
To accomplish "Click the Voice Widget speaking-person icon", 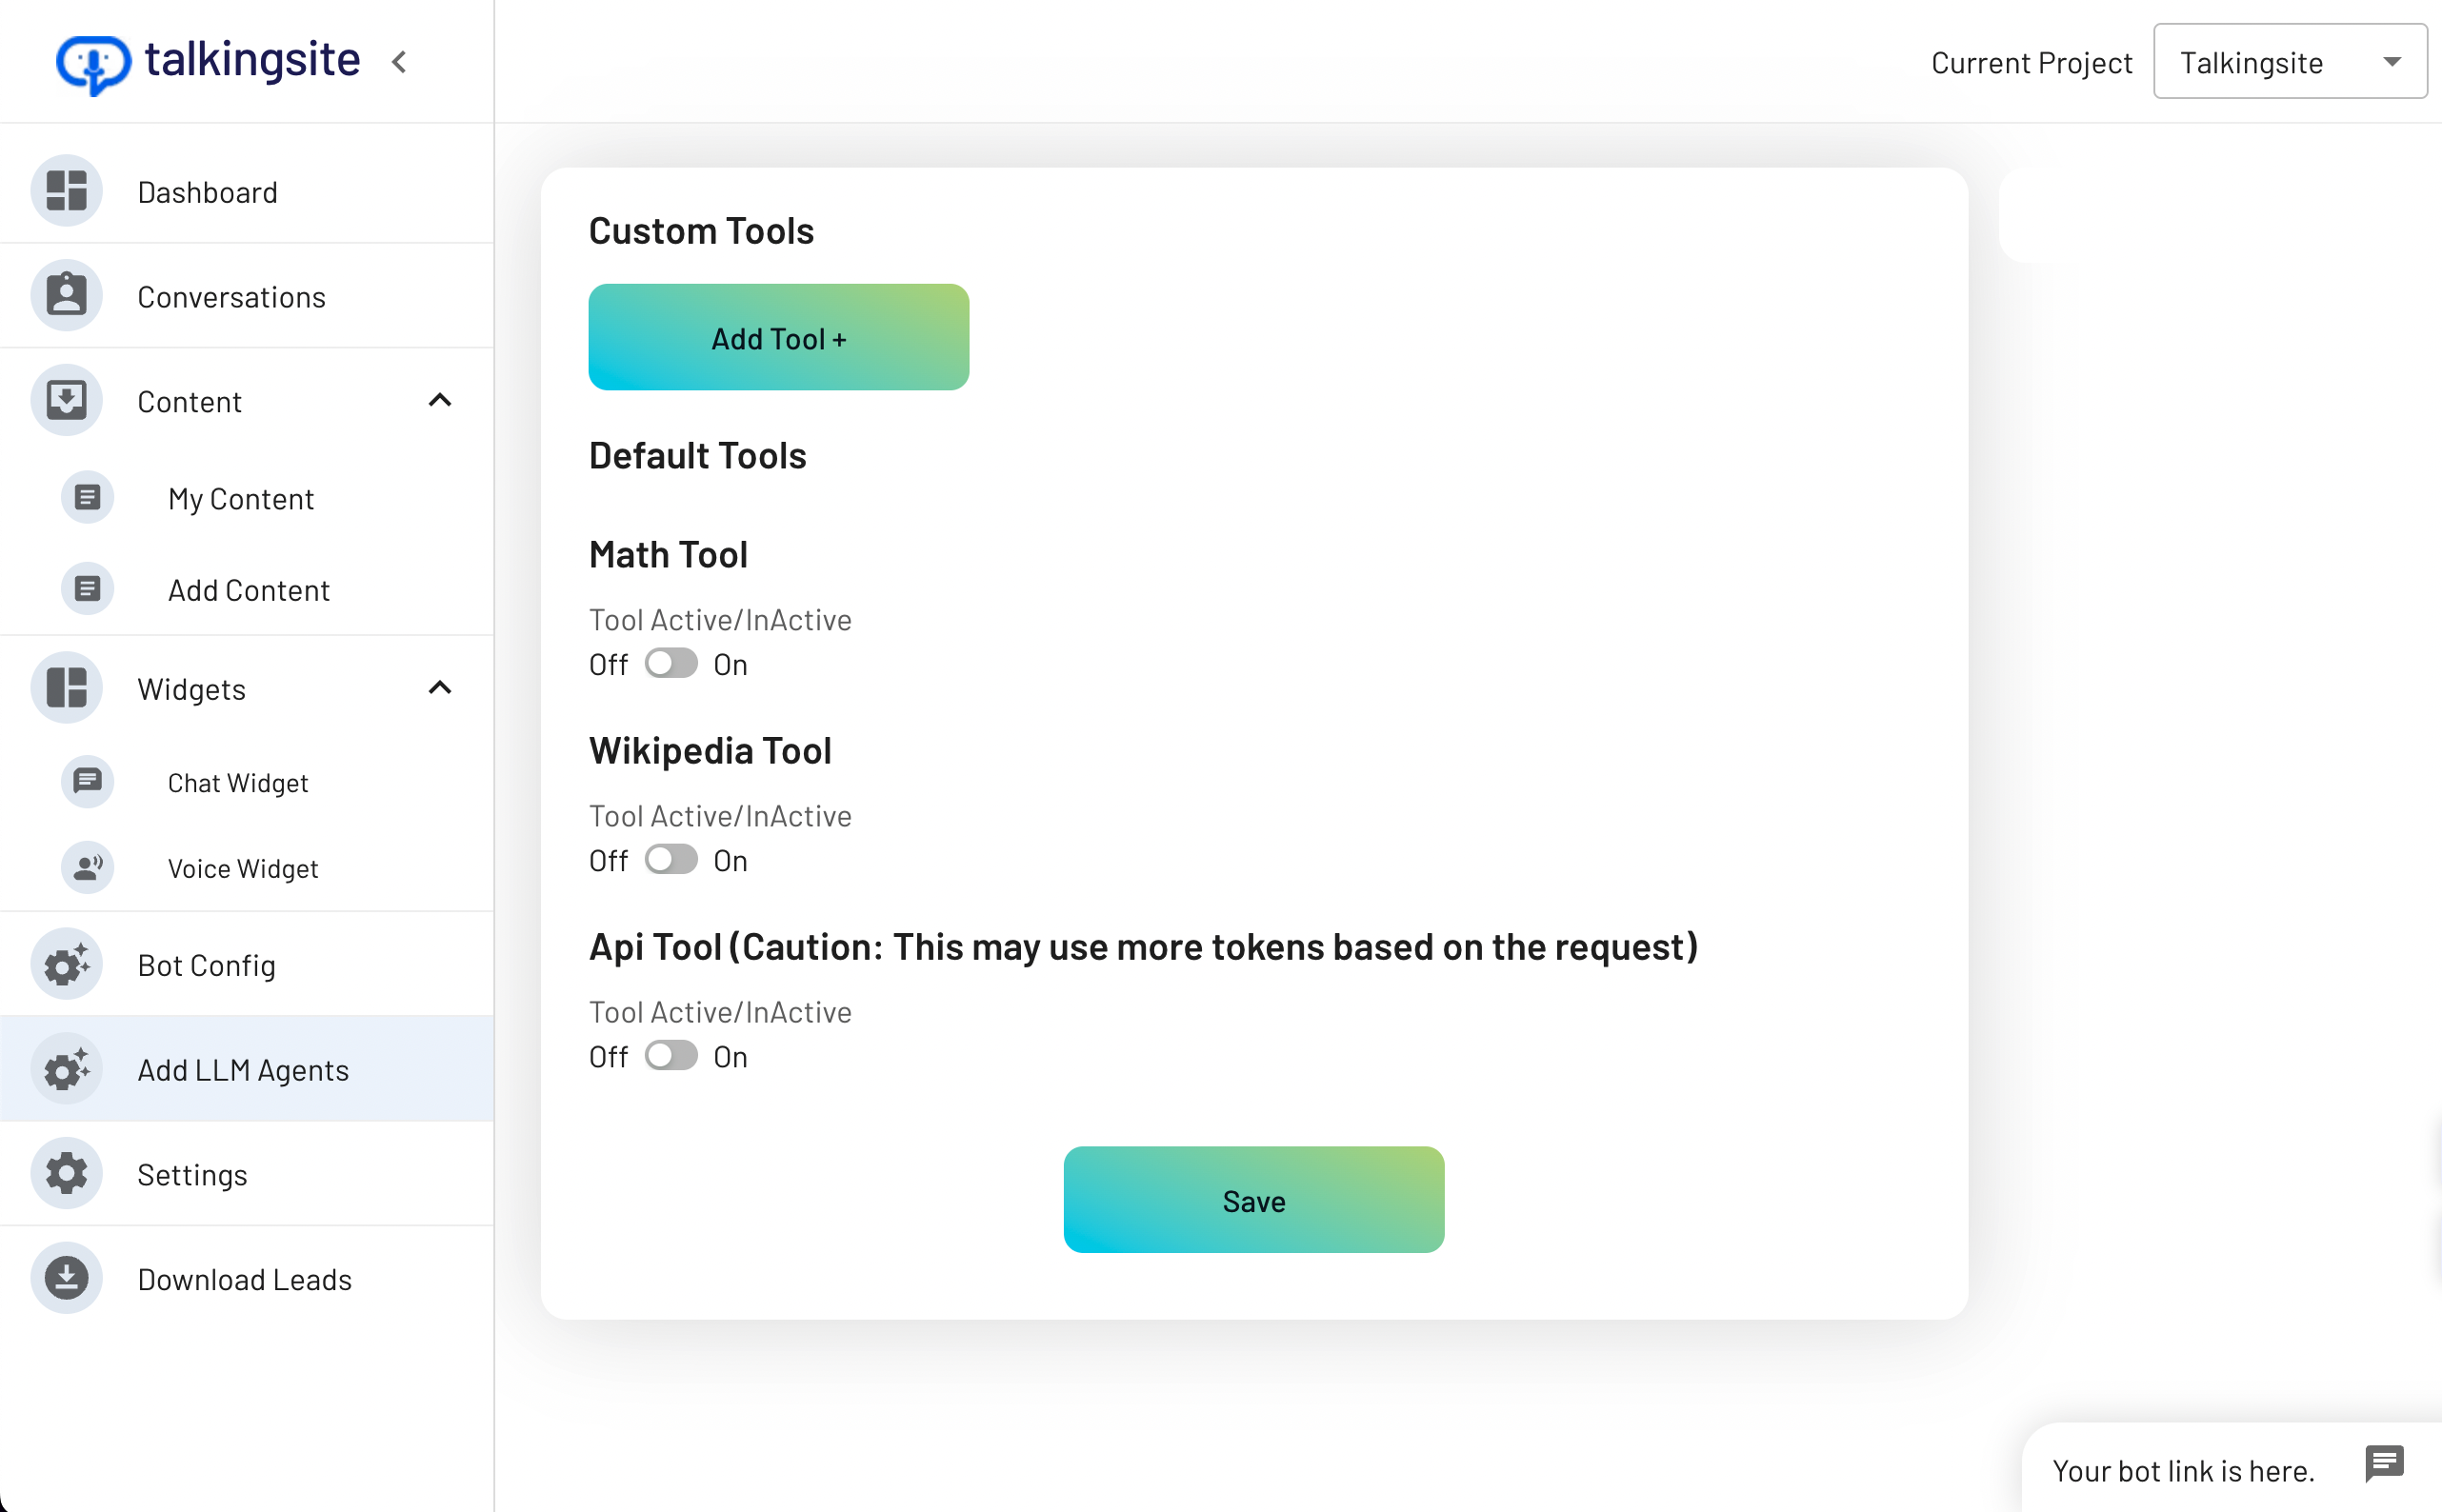I will pyautogui.click(x=87, y=867).
